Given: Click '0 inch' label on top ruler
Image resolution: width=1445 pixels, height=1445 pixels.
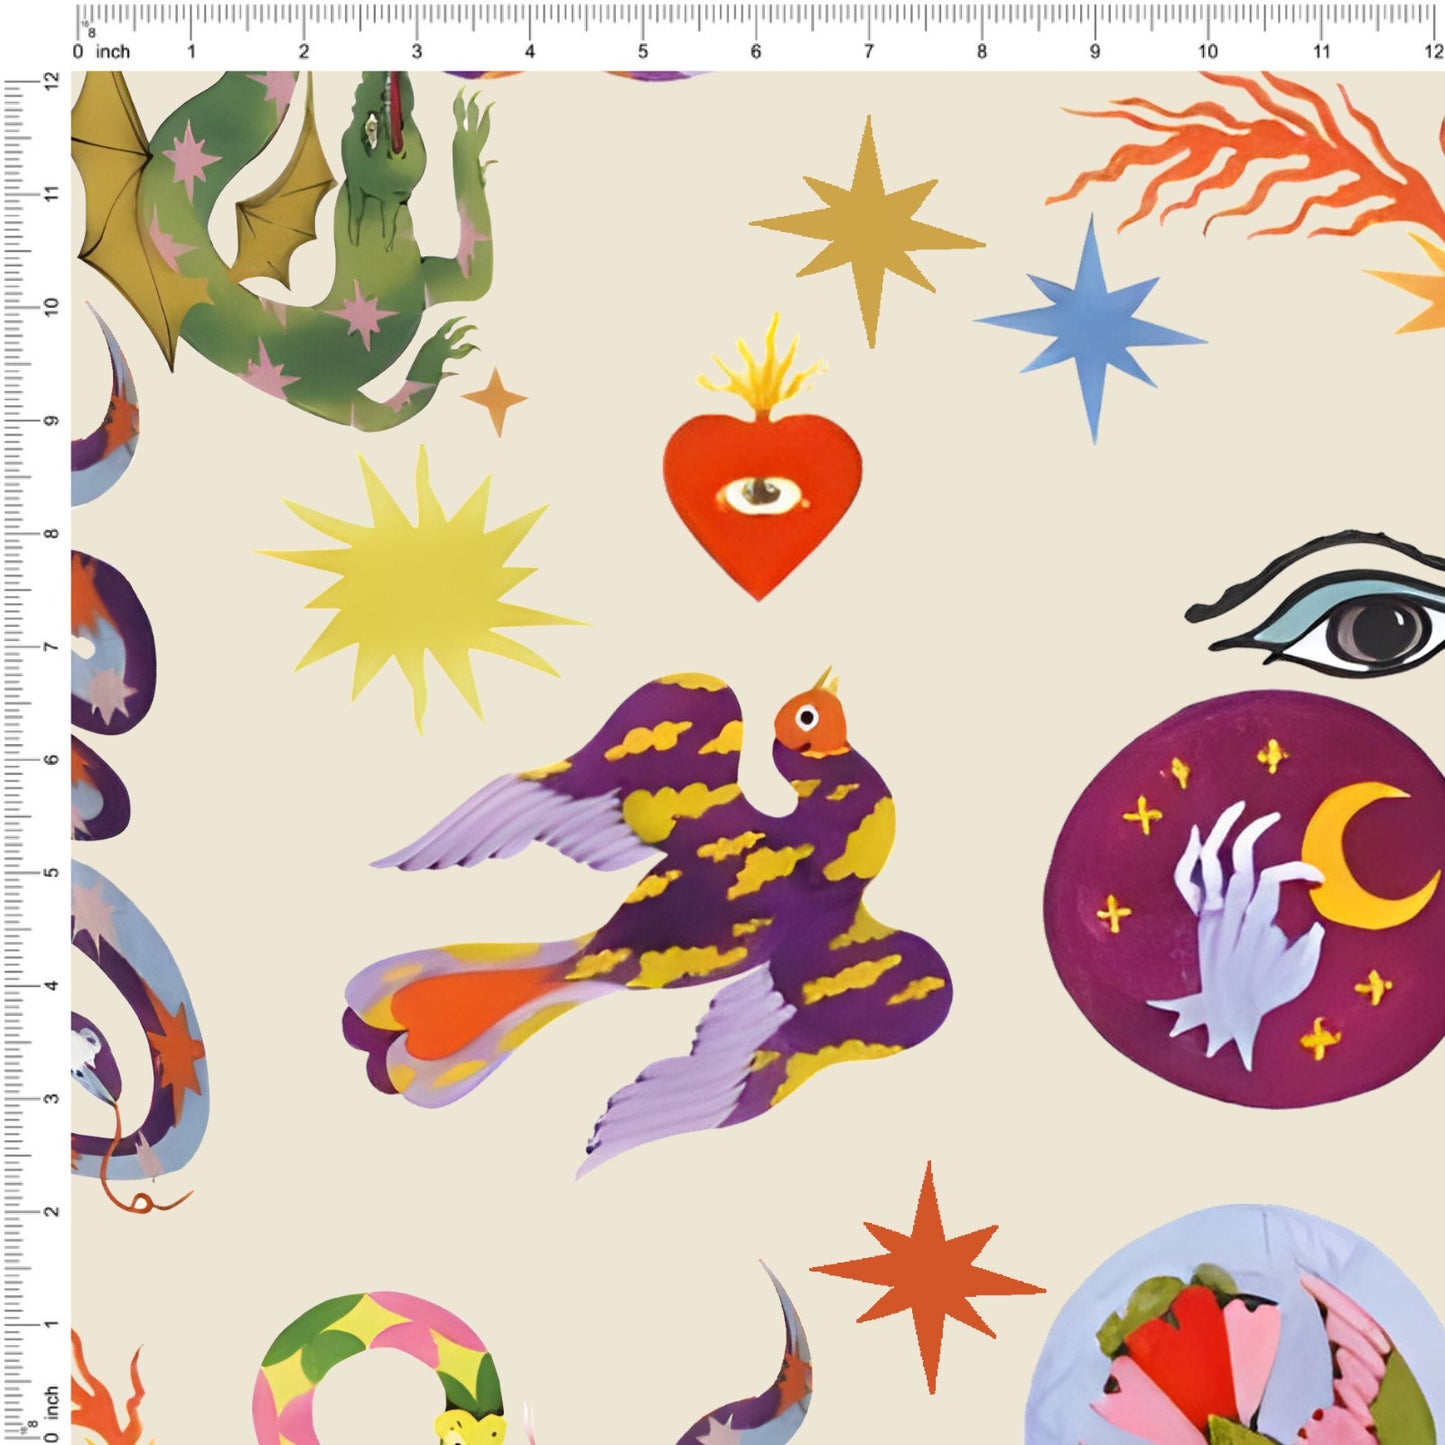Looking at the screenshot, I should coord(102,52).
